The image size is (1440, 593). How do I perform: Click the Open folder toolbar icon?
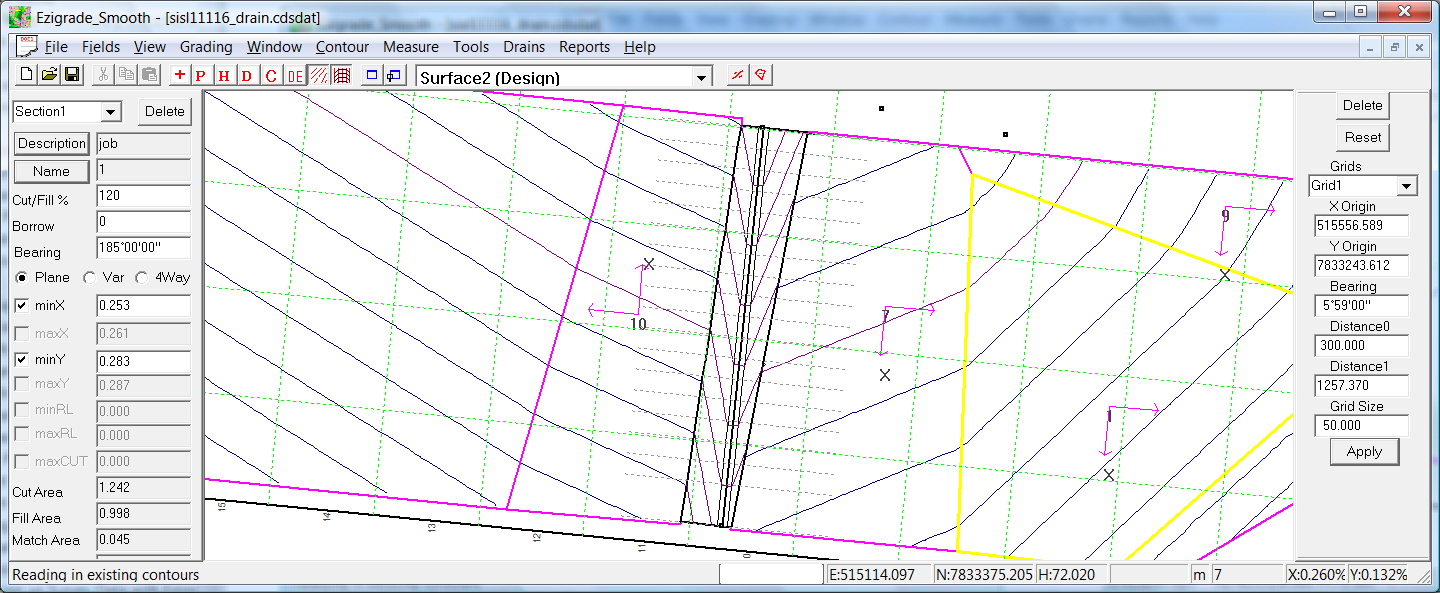49,75
